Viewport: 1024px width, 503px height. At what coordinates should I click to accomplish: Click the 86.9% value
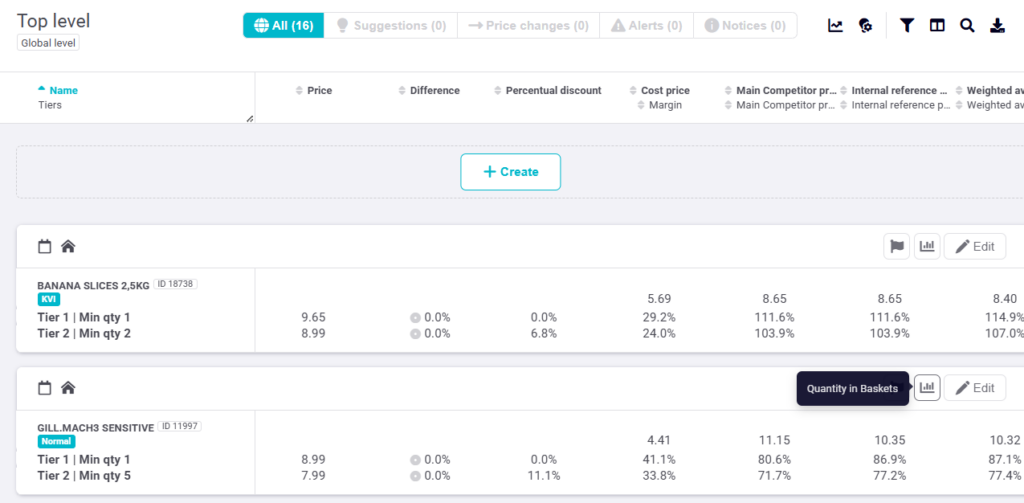[x=889, y=459]
